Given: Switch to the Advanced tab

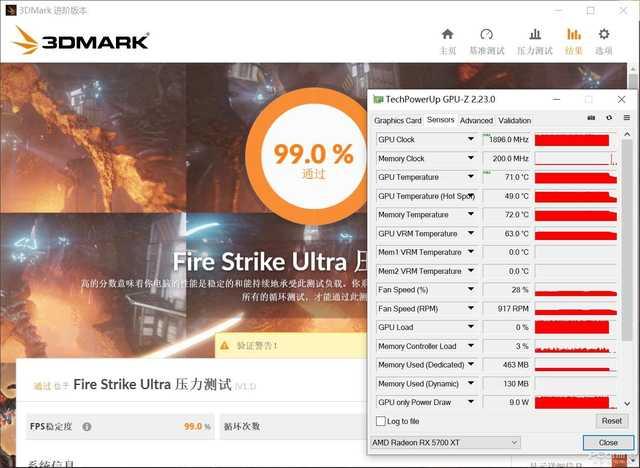Looking at the screenshot, I should 476,120.
